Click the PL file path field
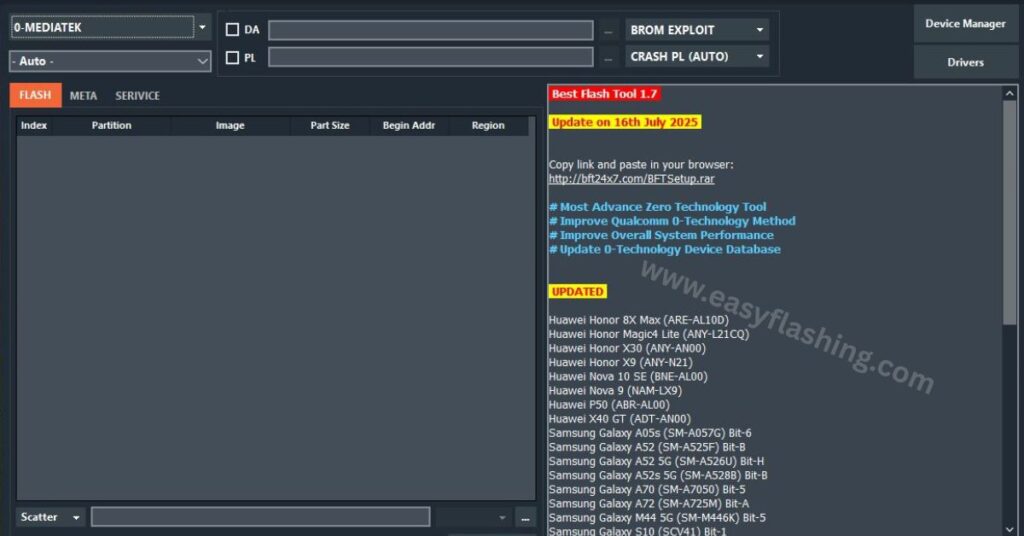 click(431, 57)
